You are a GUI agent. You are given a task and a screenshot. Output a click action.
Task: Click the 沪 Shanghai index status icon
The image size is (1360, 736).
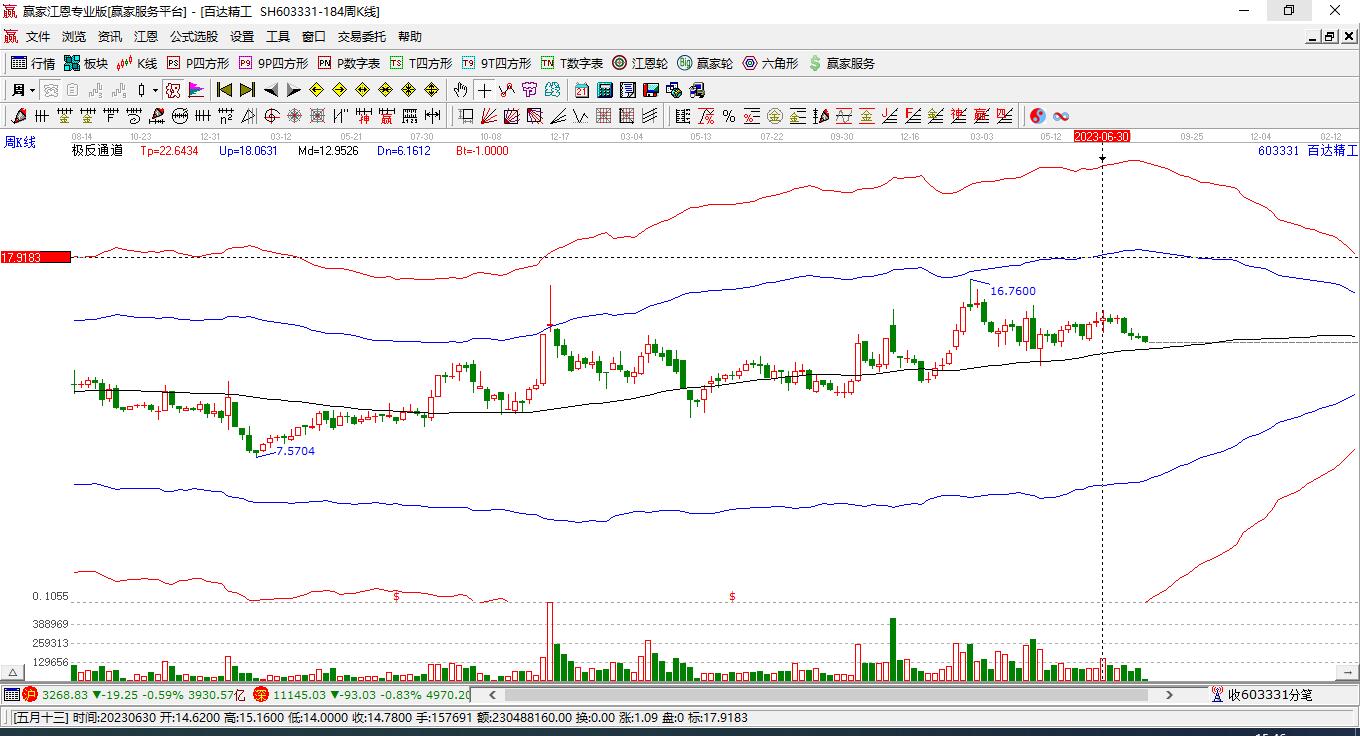point(30,694)
